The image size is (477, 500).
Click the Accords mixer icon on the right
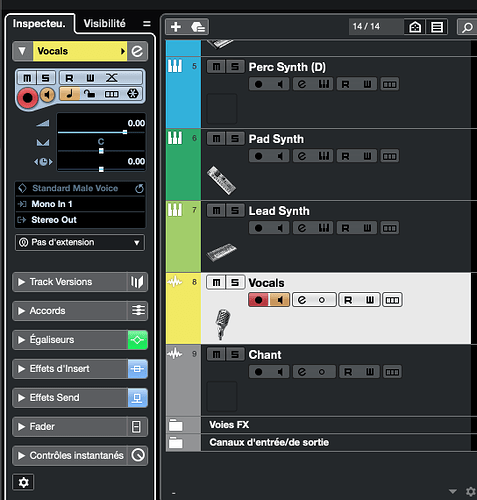(137, 311)
